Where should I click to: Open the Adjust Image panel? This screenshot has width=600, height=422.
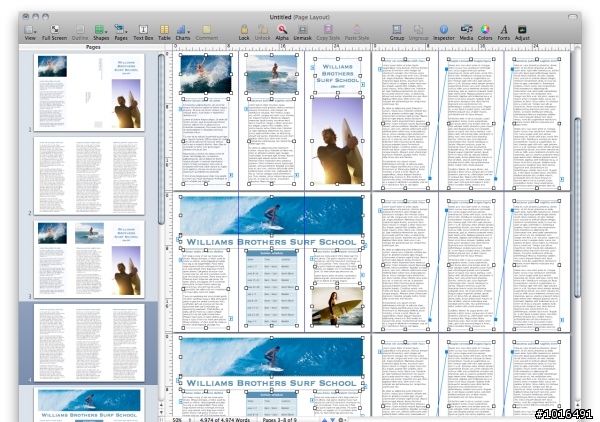point(522,33)
